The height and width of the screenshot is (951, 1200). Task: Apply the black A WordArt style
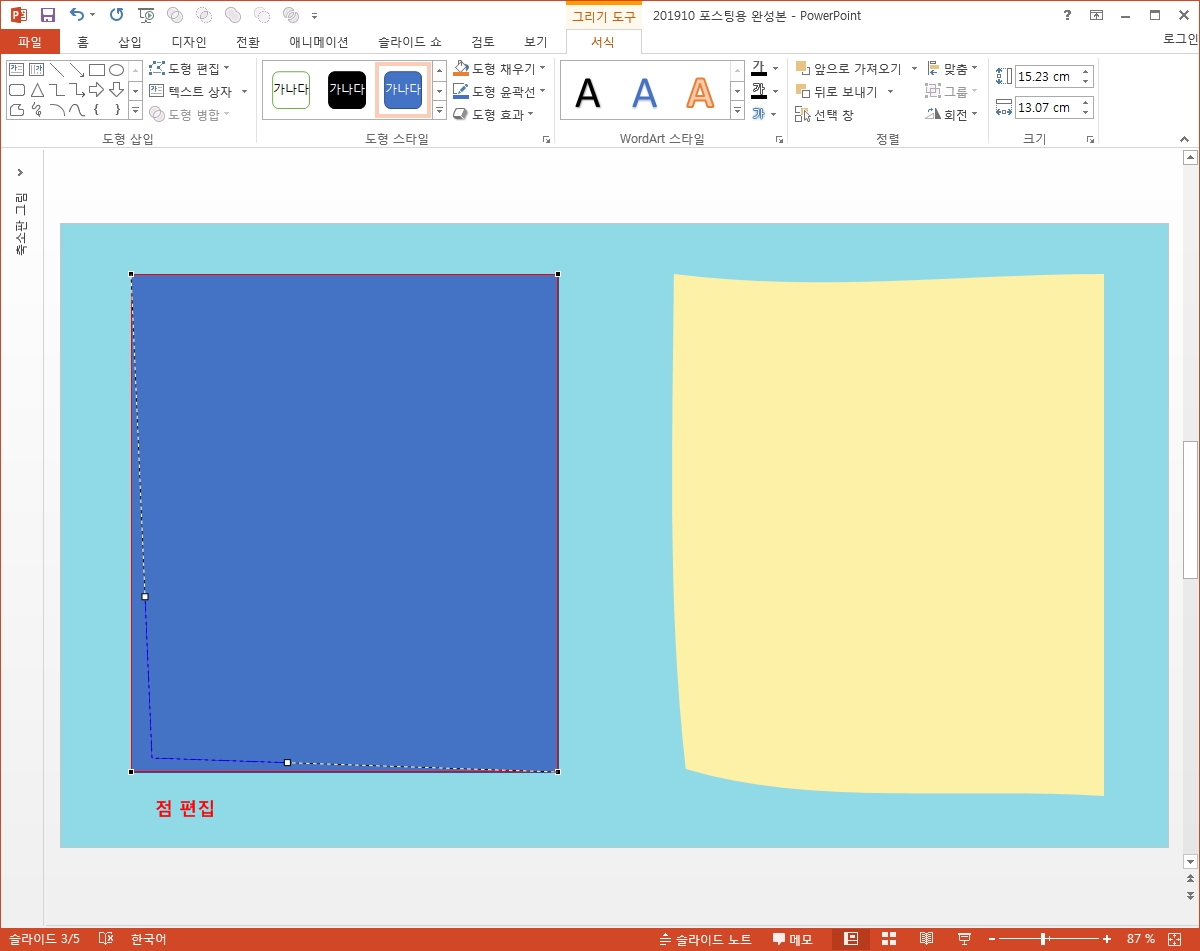[589, 93]
